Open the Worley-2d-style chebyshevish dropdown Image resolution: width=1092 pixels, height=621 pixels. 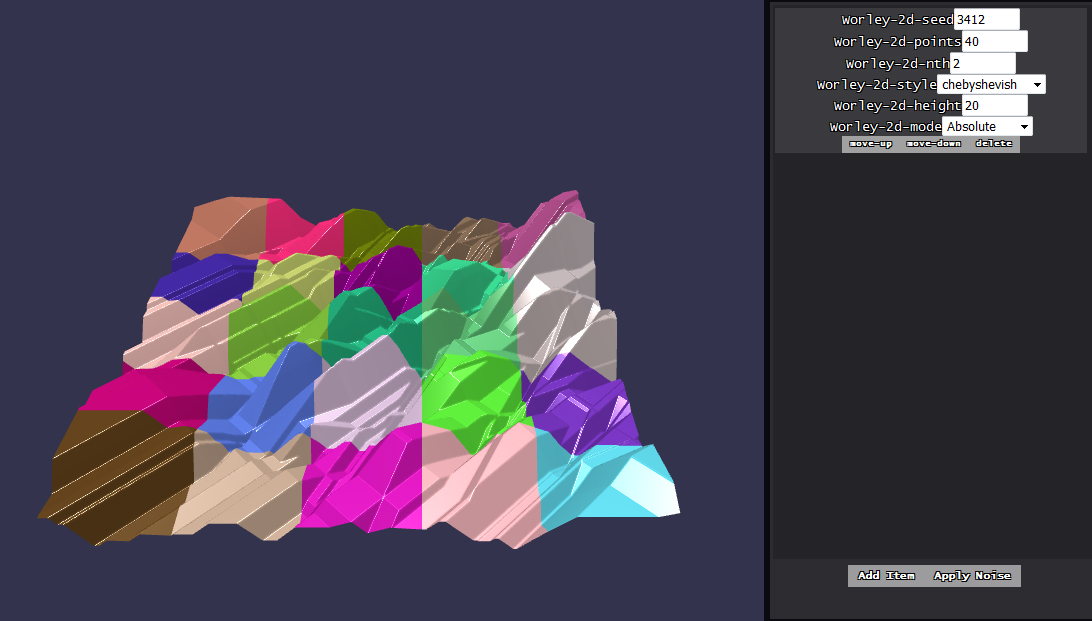[x=991, y=85]
